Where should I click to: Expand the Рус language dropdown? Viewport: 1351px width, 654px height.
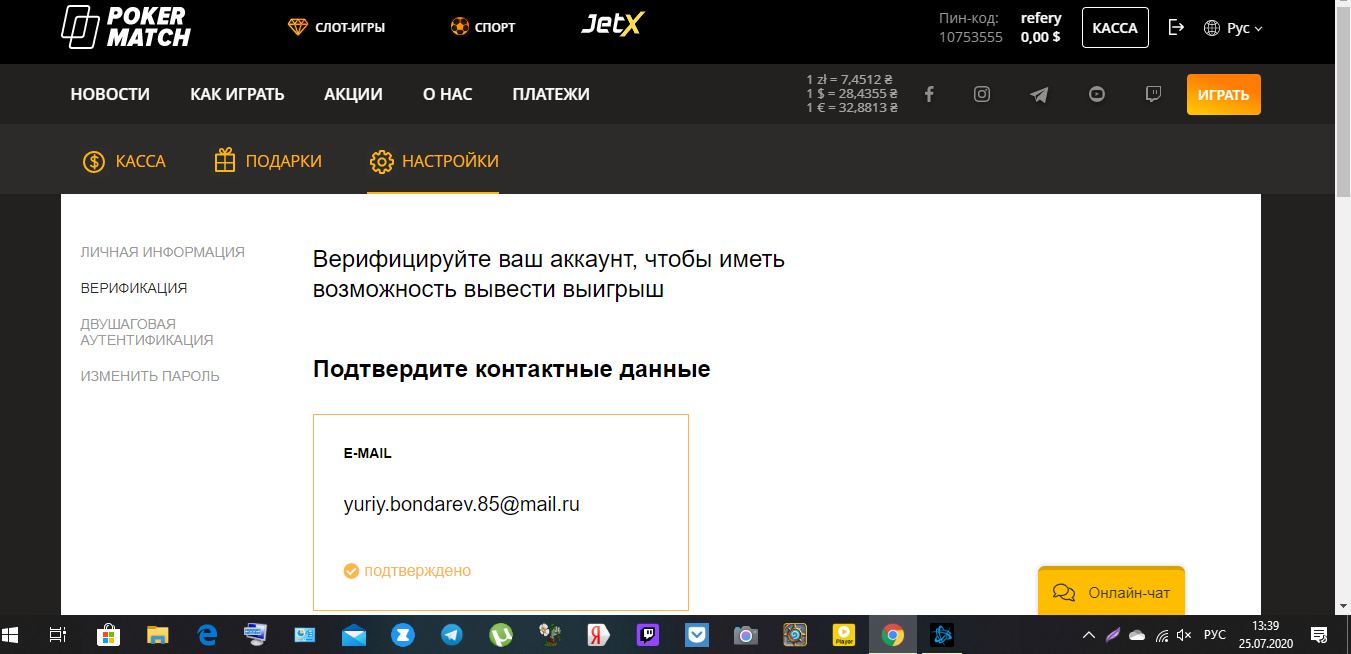tap(1234, 28)
